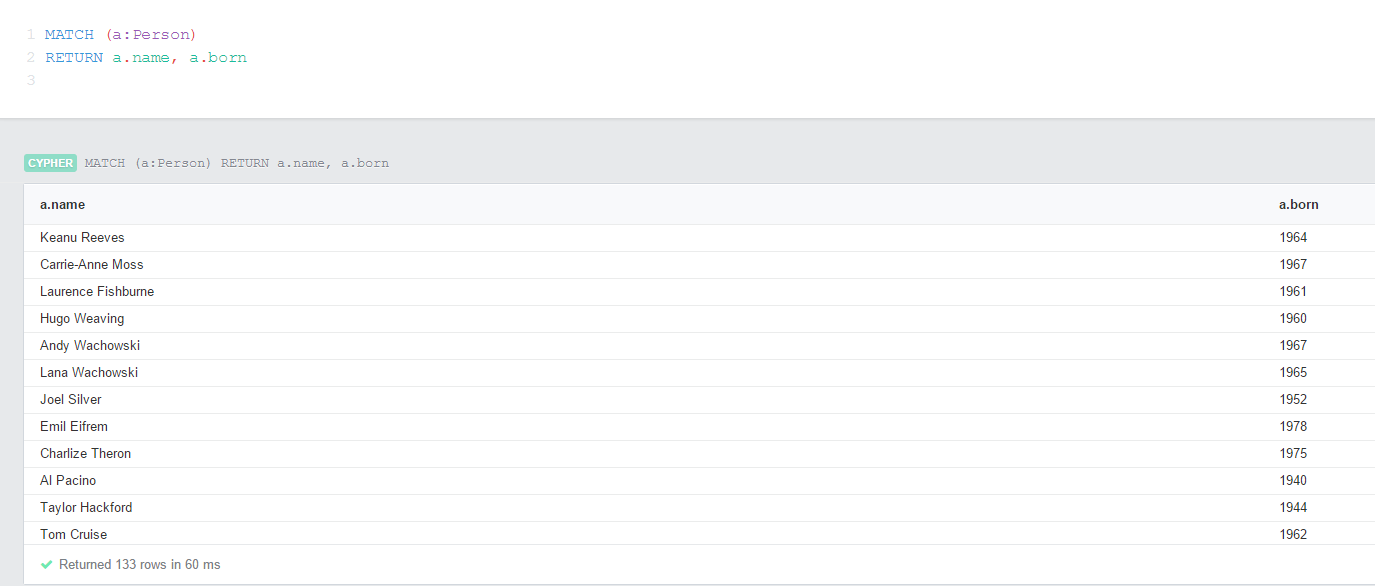Click line number 1 in the editor gutter

(30, 33)
